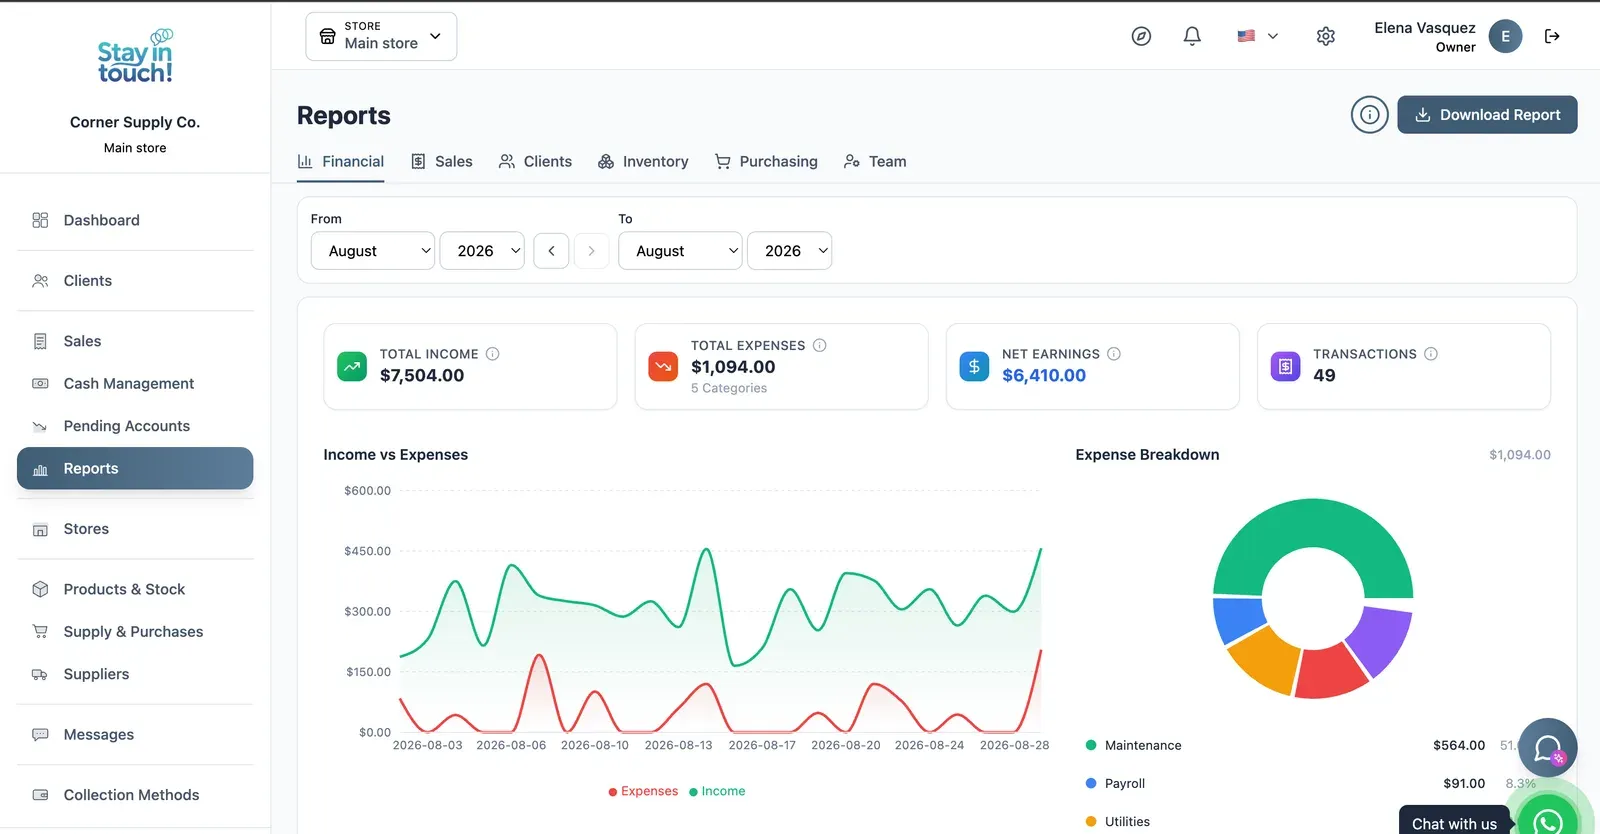The height and width of the screenshot is (834, 1600).
Task: Click the logout icon beside user avatar
Action: click(1552, 36)
